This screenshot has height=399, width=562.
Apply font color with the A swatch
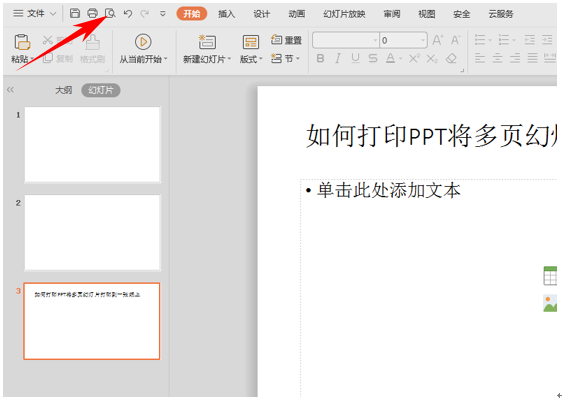click(x=390, y=58)
